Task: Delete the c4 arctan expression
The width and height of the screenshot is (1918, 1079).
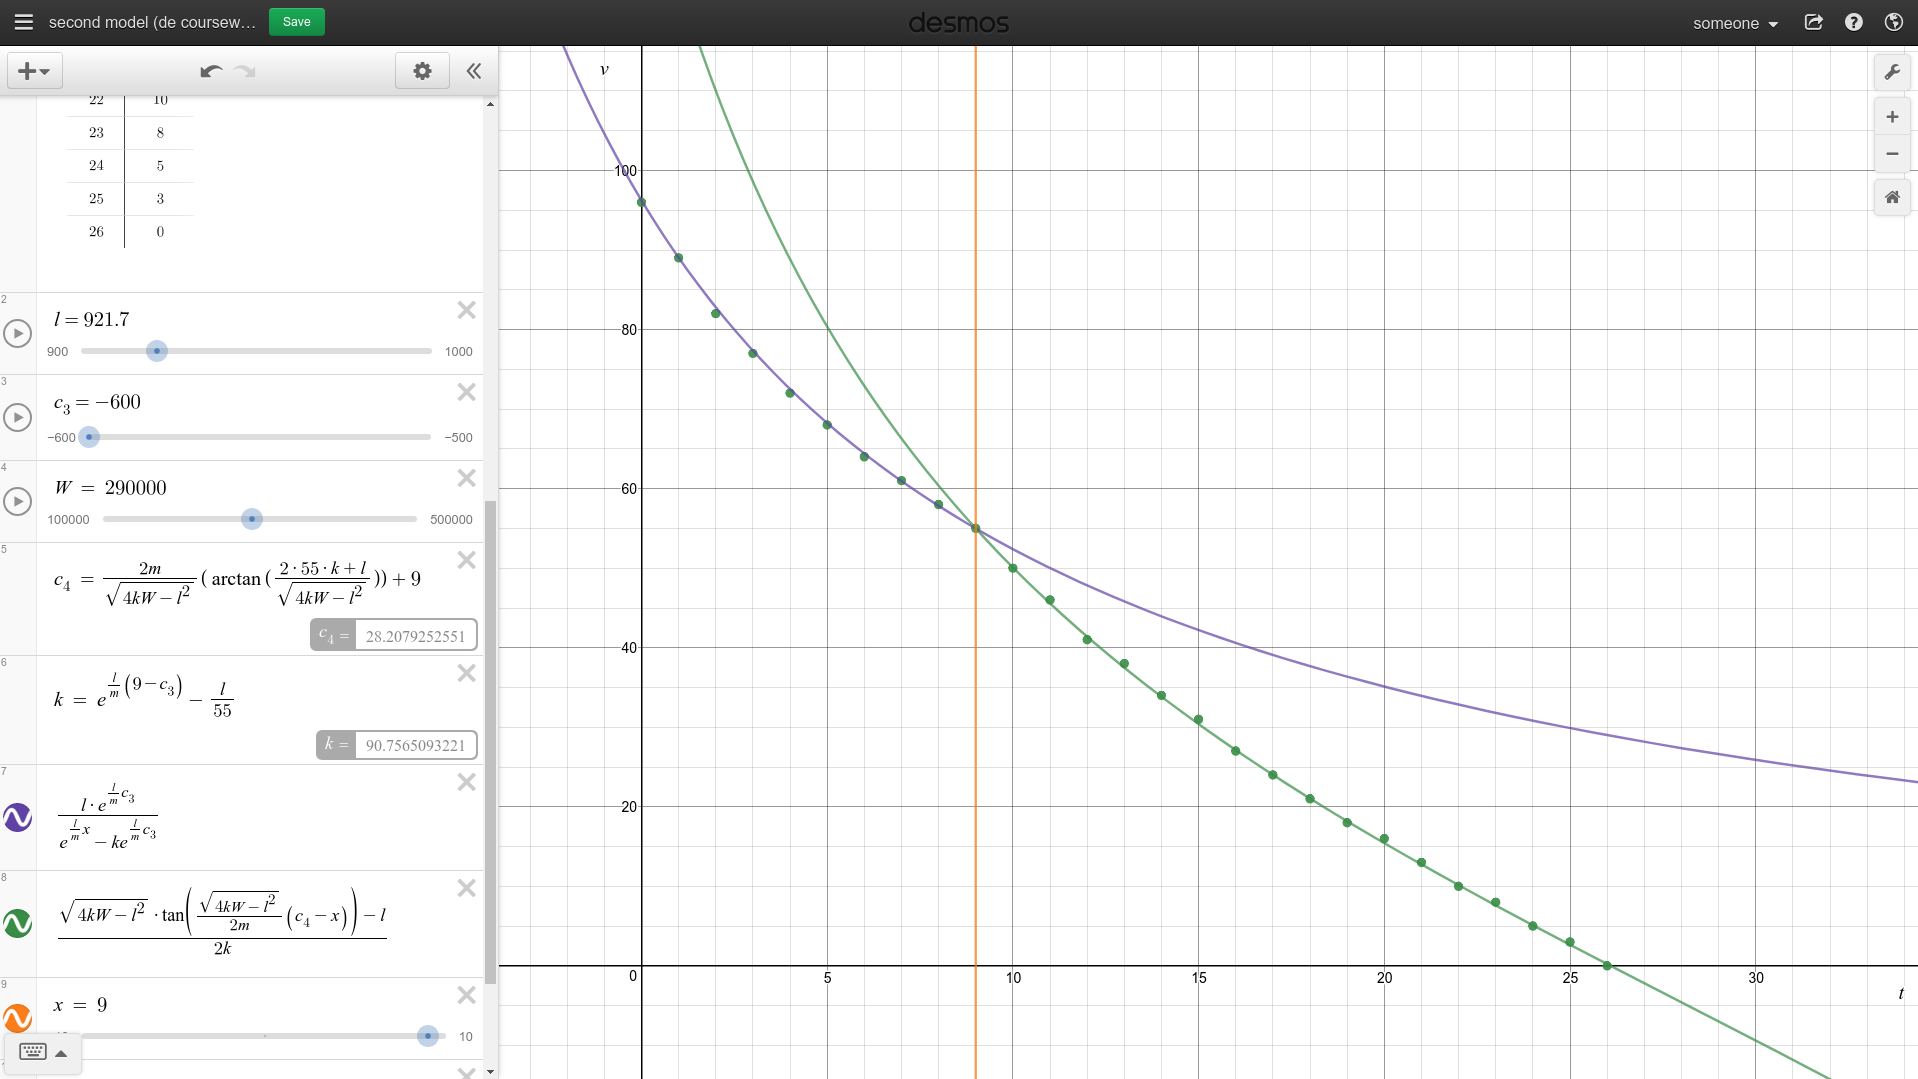Action: 467,560
